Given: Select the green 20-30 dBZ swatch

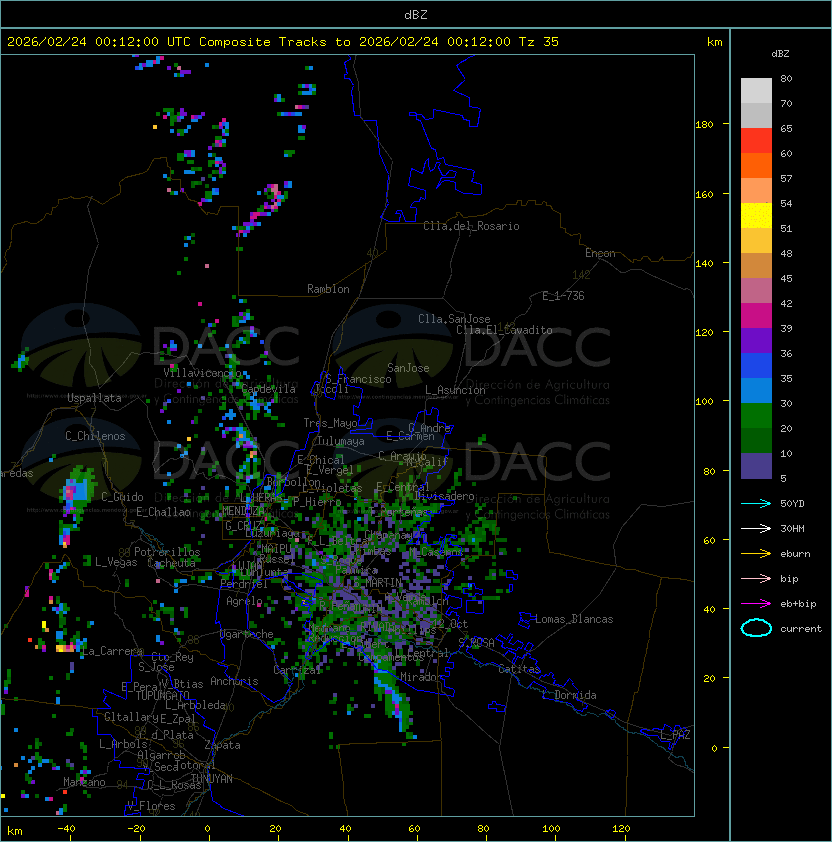Looking at the screenshot, I should click(756, 415).
